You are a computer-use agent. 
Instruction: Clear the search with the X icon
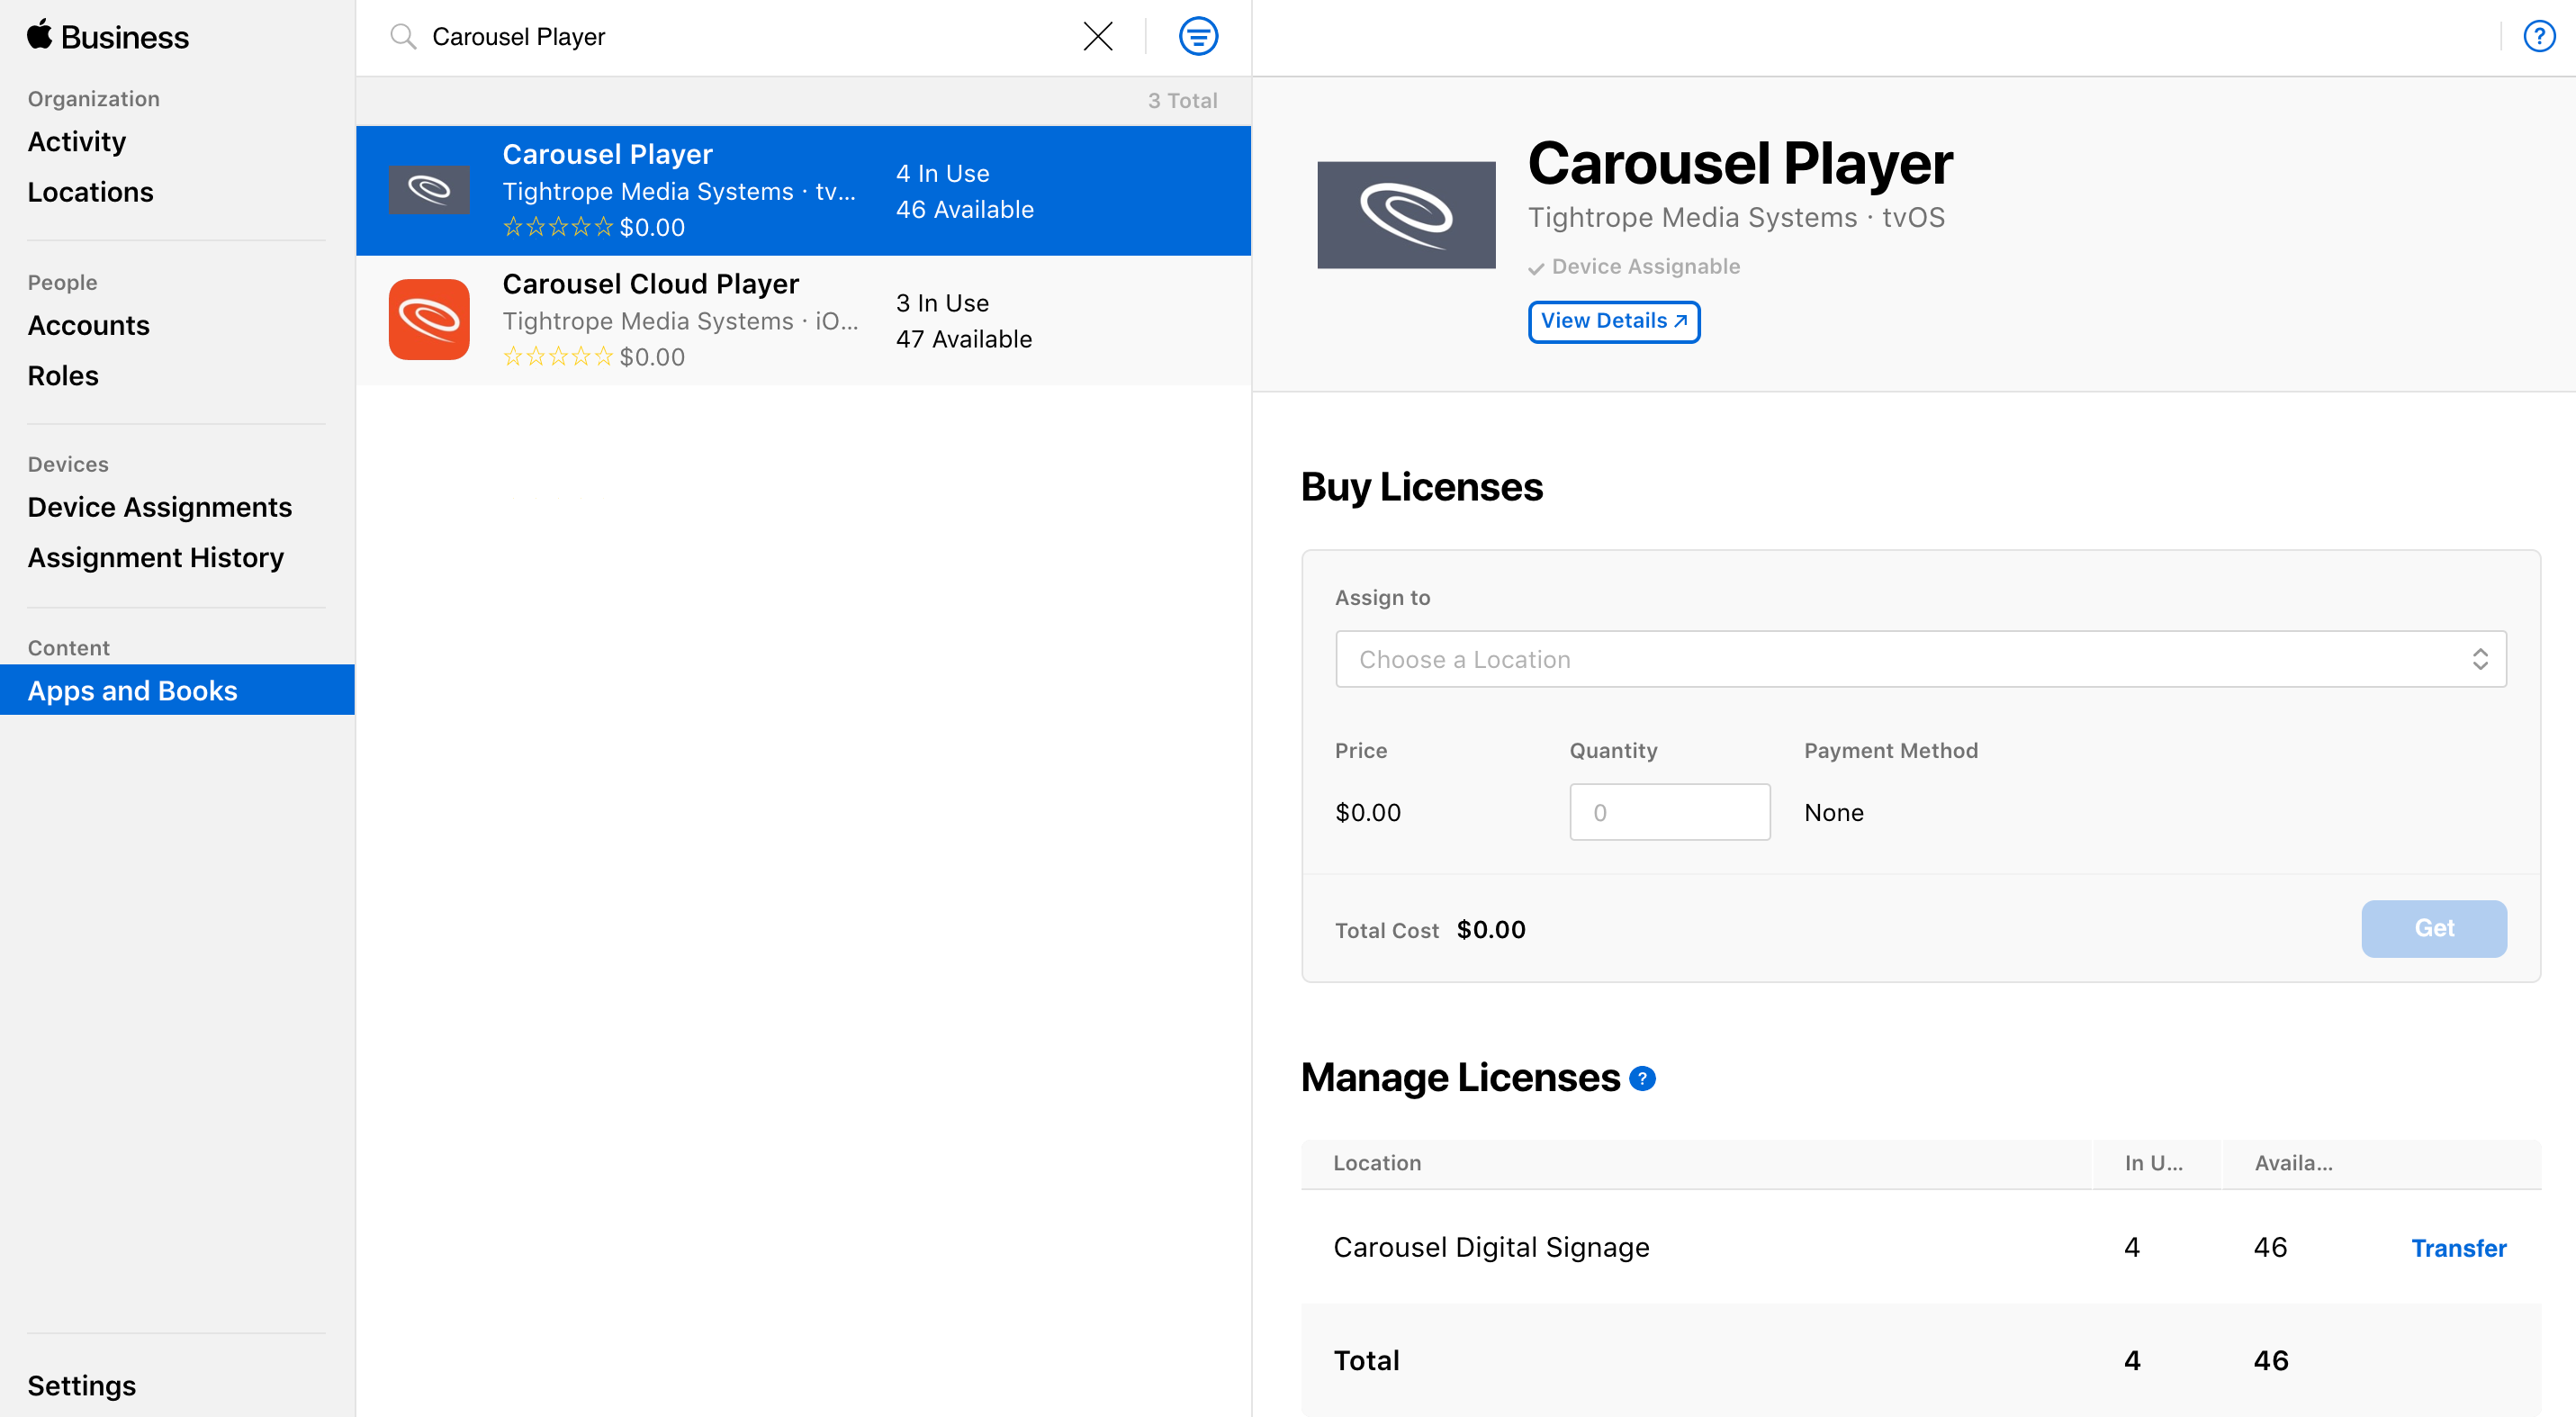1098,37
